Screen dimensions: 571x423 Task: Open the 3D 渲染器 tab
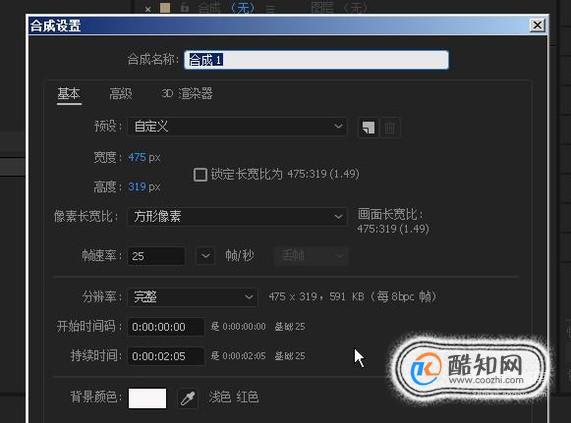(x=187, y=94)
